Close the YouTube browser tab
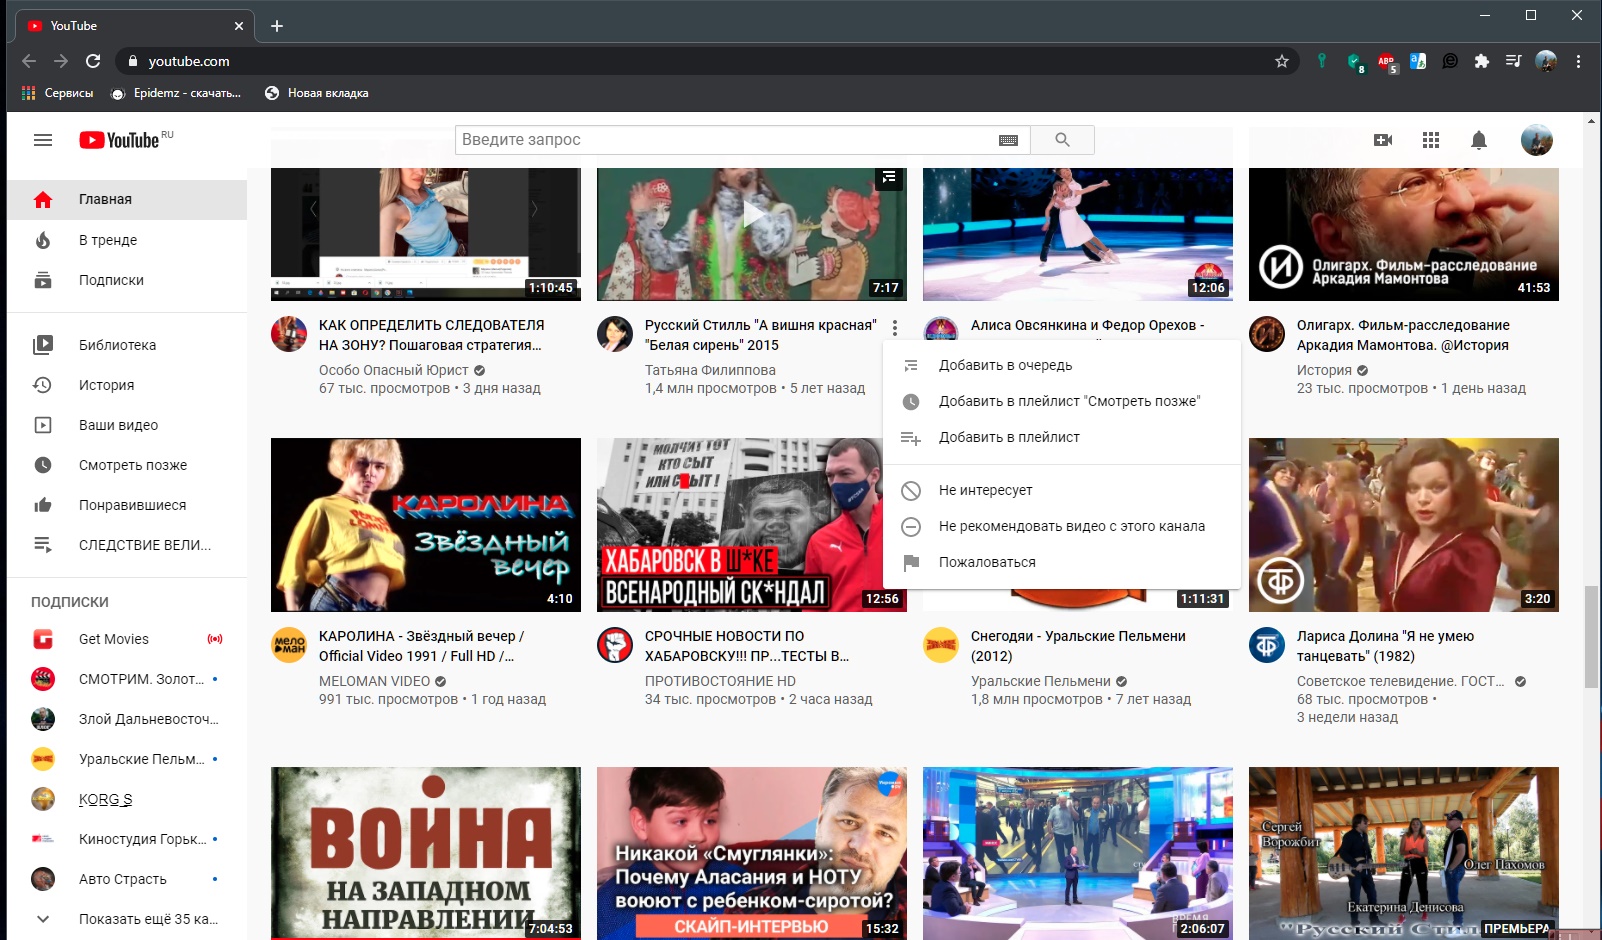This screenshot has height=940, width=1602. point(239,26)
